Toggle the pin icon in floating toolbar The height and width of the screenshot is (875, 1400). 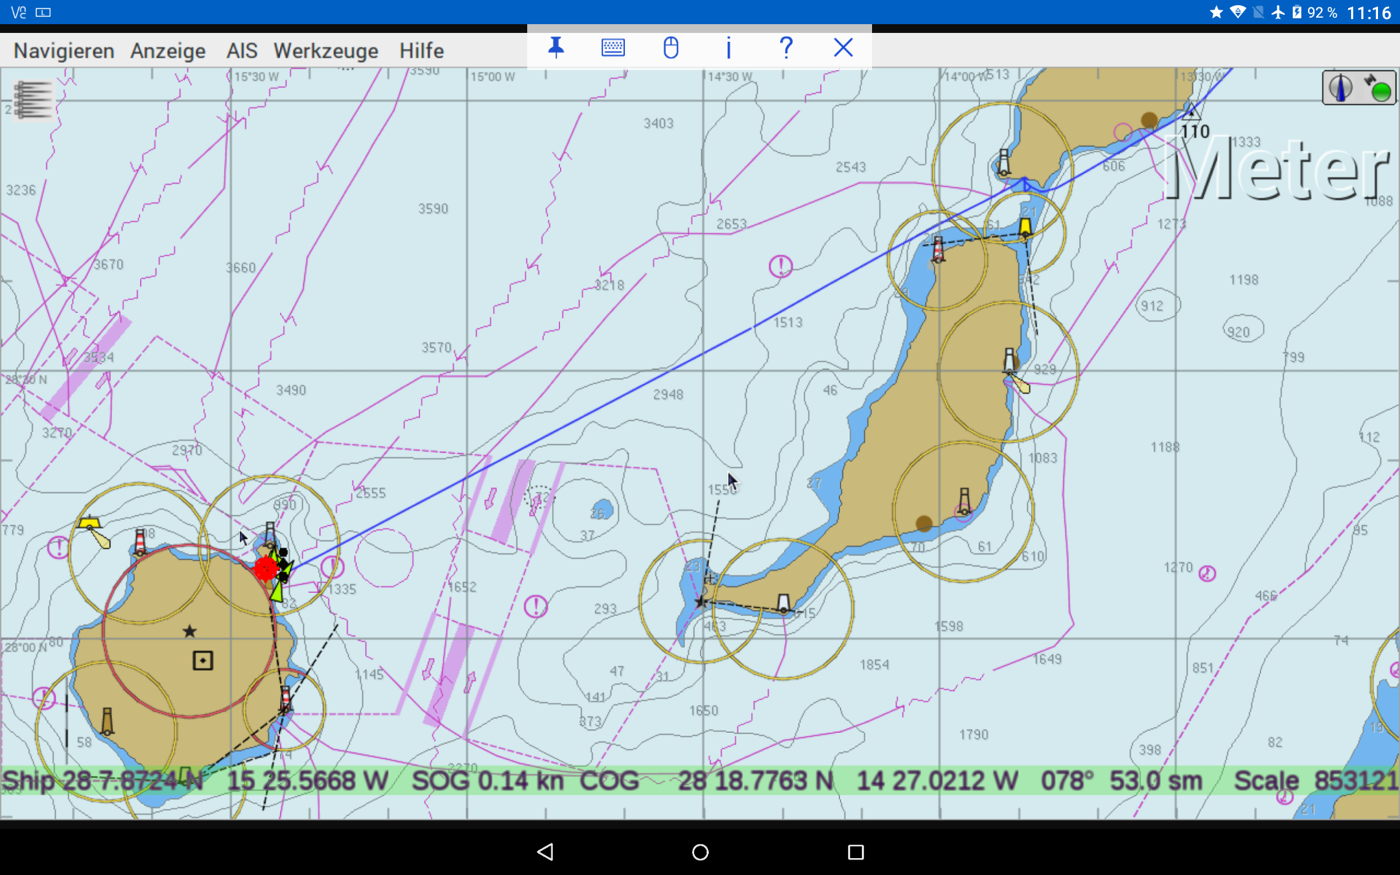tap(556, 47)
